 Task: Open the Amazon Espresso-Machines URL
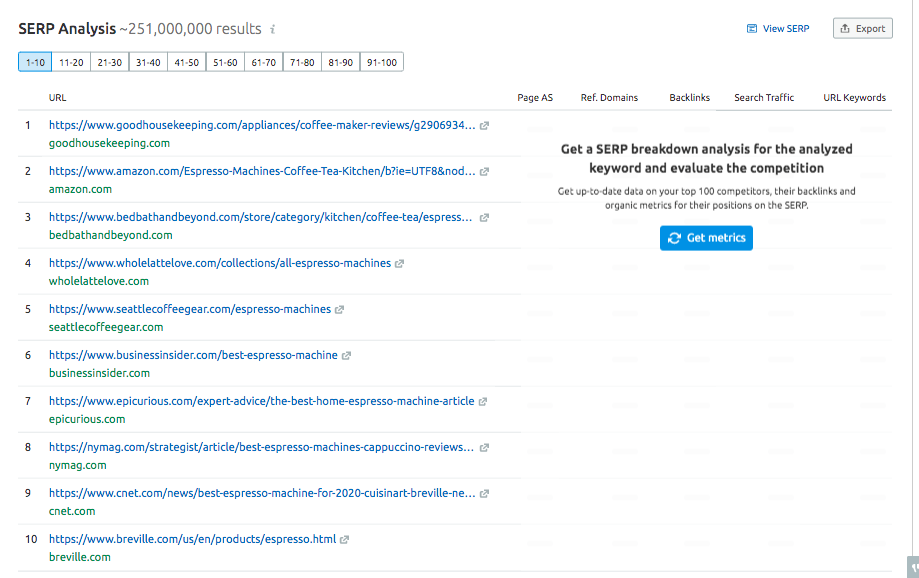point(262,171)
